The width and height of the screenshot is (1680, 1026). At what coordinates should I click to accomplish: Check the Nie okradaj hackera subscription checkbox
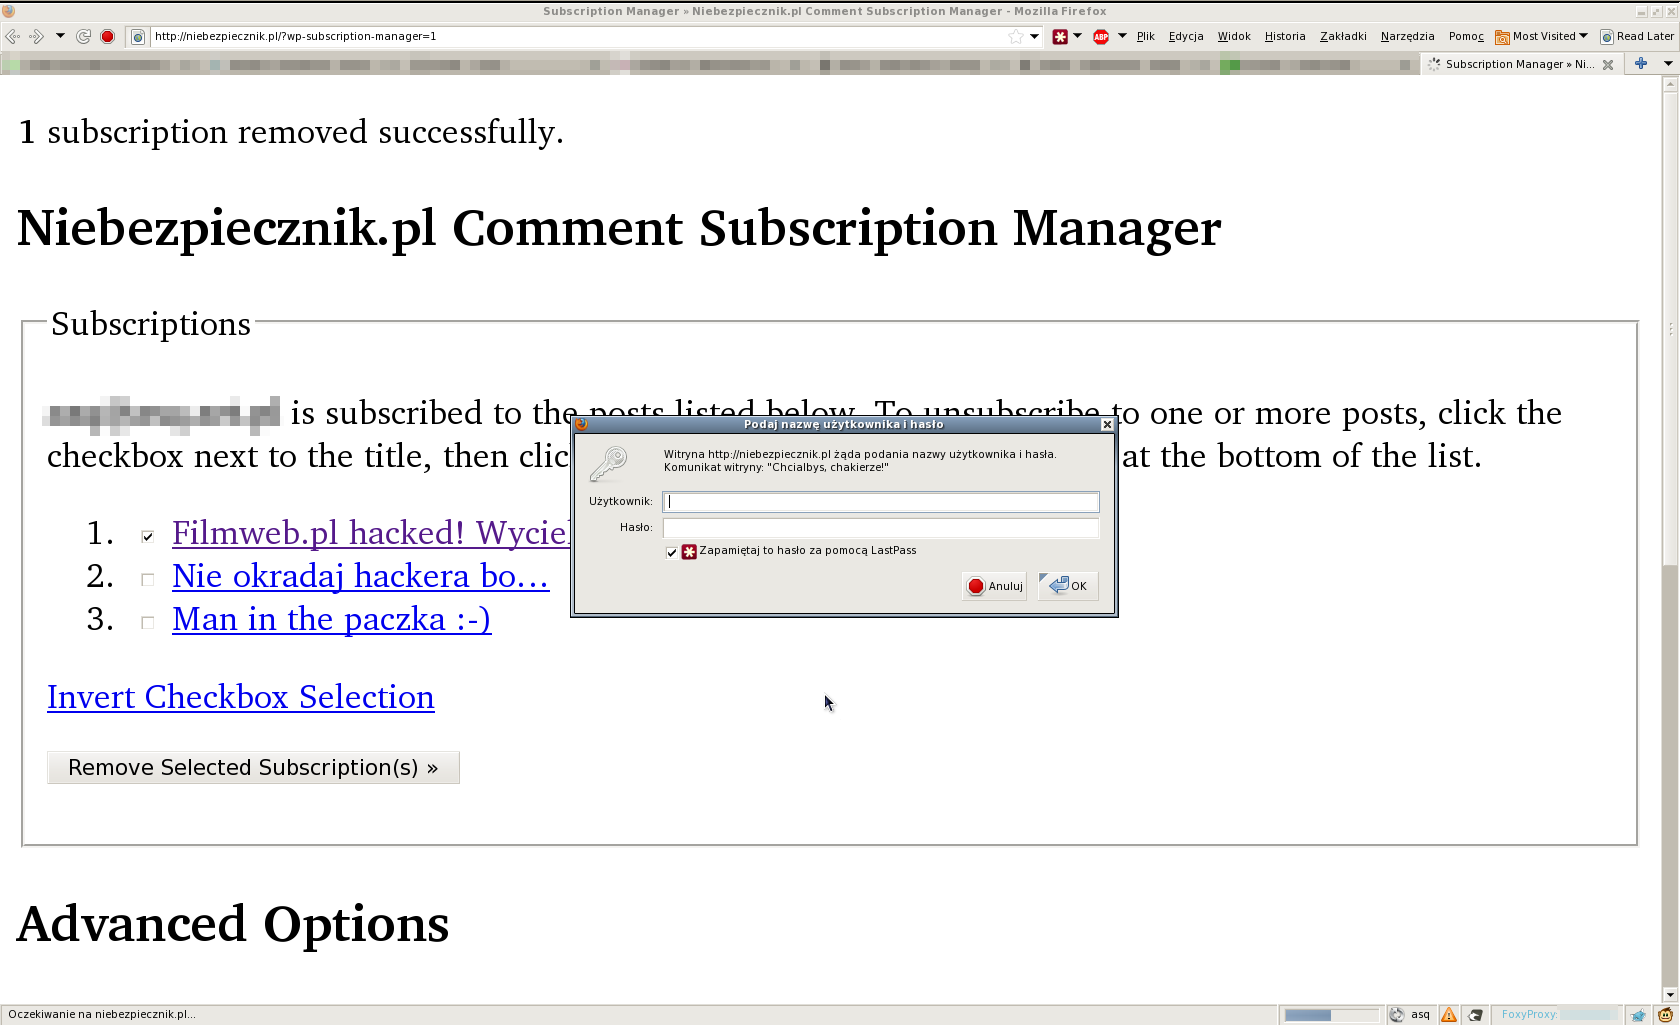(x=148, y=580)
